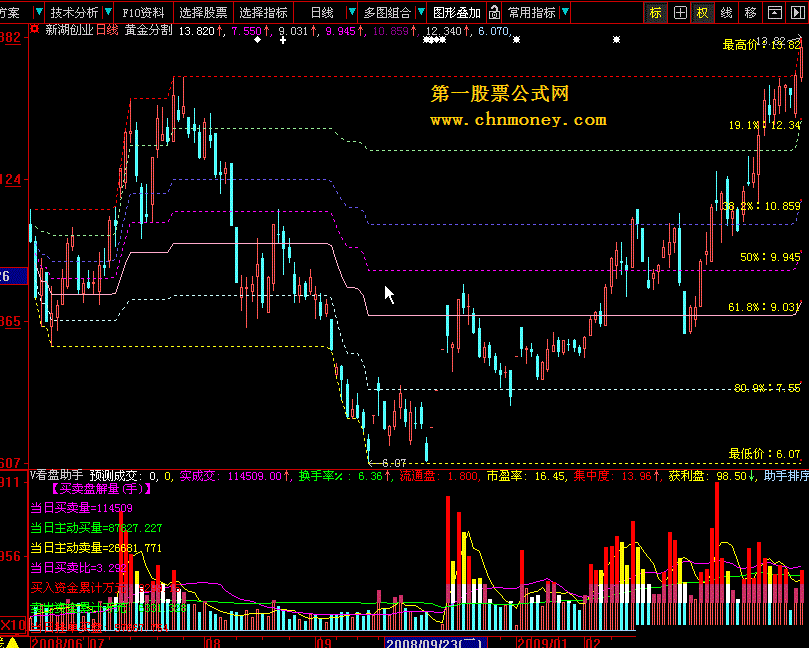Click the stock name 新湖创业
The image size is (809, 648).
(70, 30)
